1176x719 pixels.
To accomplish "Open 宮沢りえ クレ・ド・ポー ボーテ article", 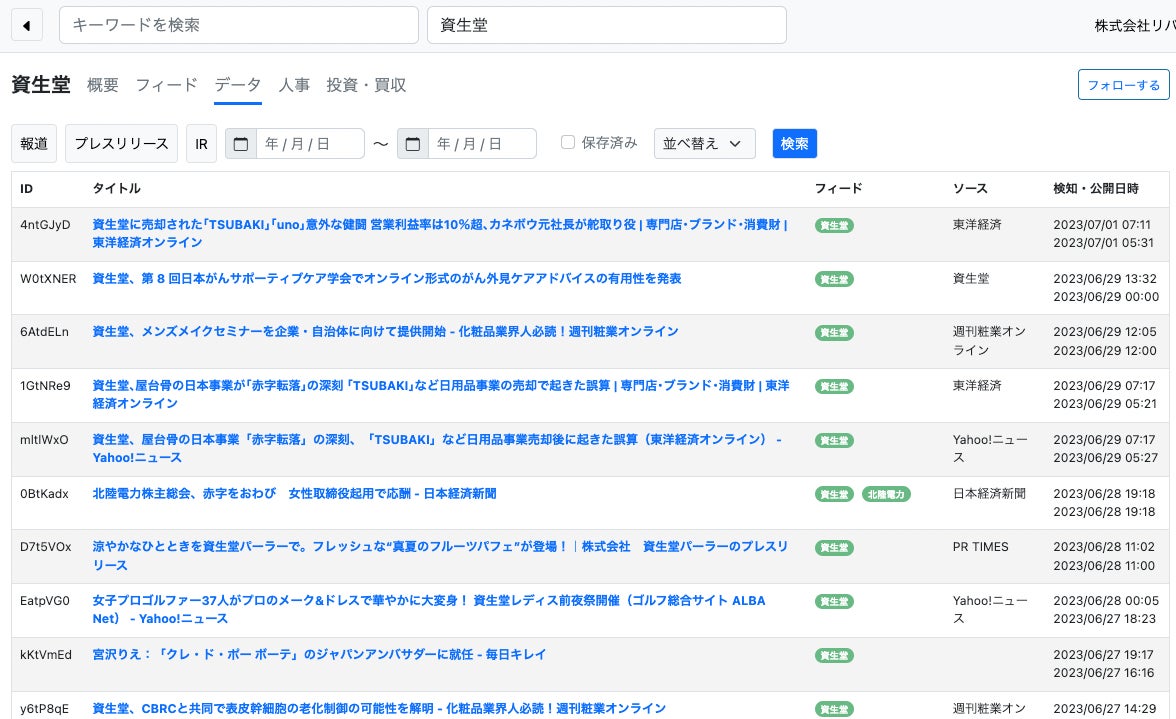I will 319,655.
